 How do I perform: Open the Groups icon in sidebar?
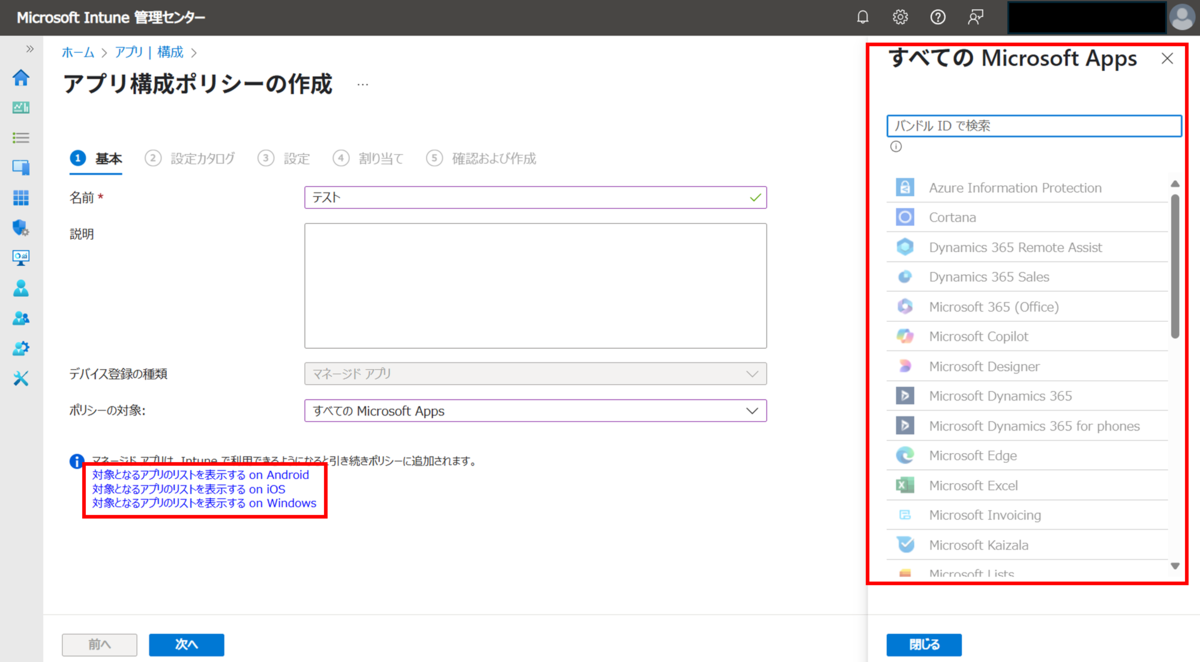point(20,318)
